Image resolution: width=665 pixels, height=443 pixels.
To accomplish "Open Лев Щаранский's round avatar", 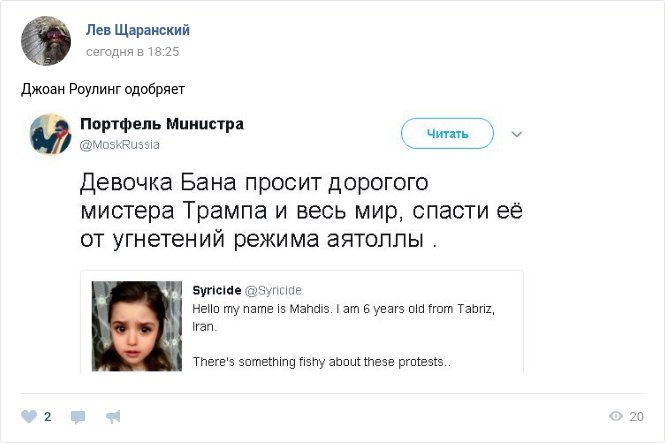I will coord(46,41).
